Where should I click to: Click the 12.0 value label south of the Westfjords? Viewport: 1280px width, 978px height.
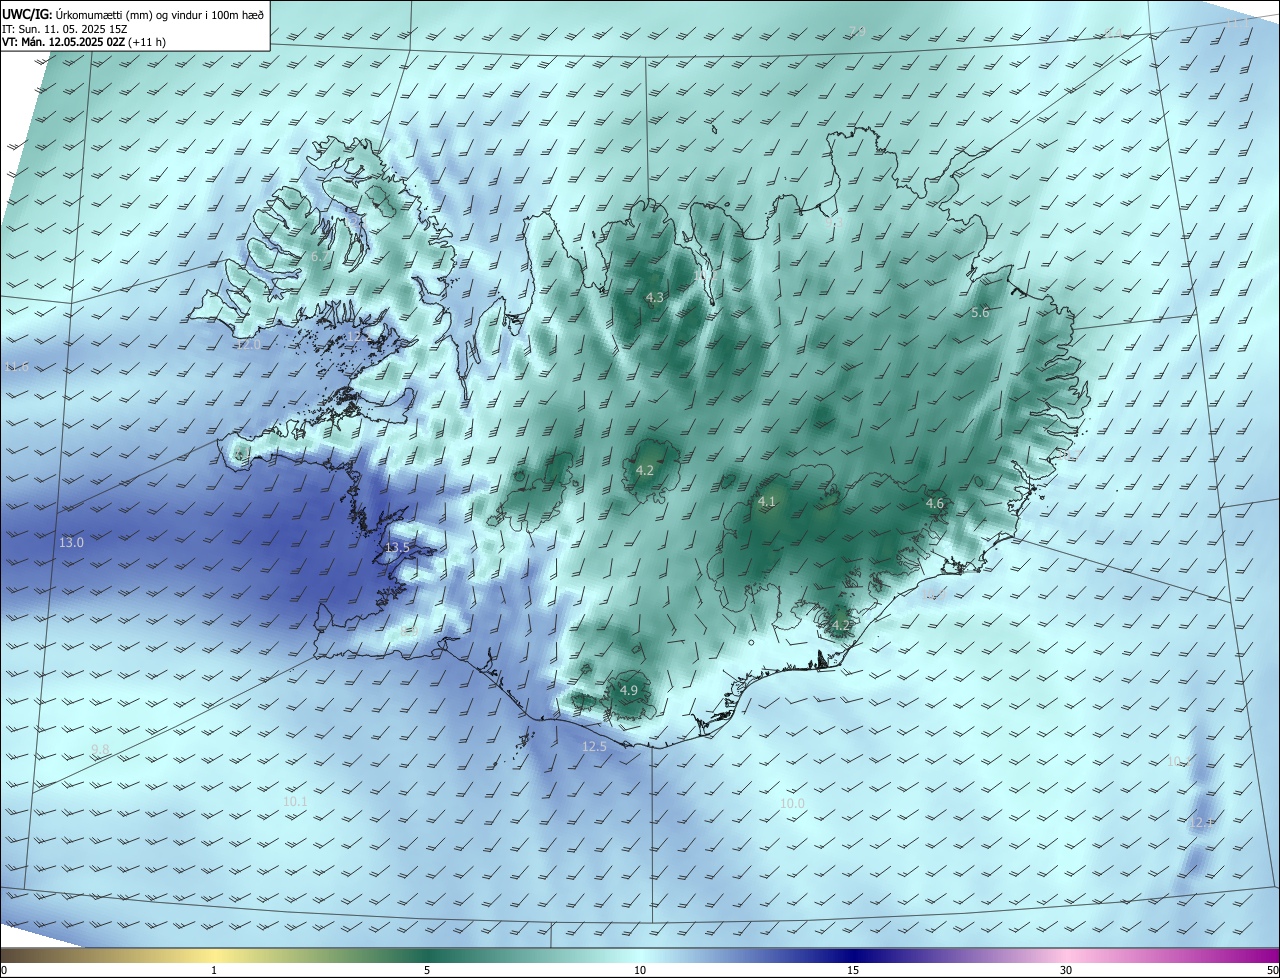click(x=247, y=345)
